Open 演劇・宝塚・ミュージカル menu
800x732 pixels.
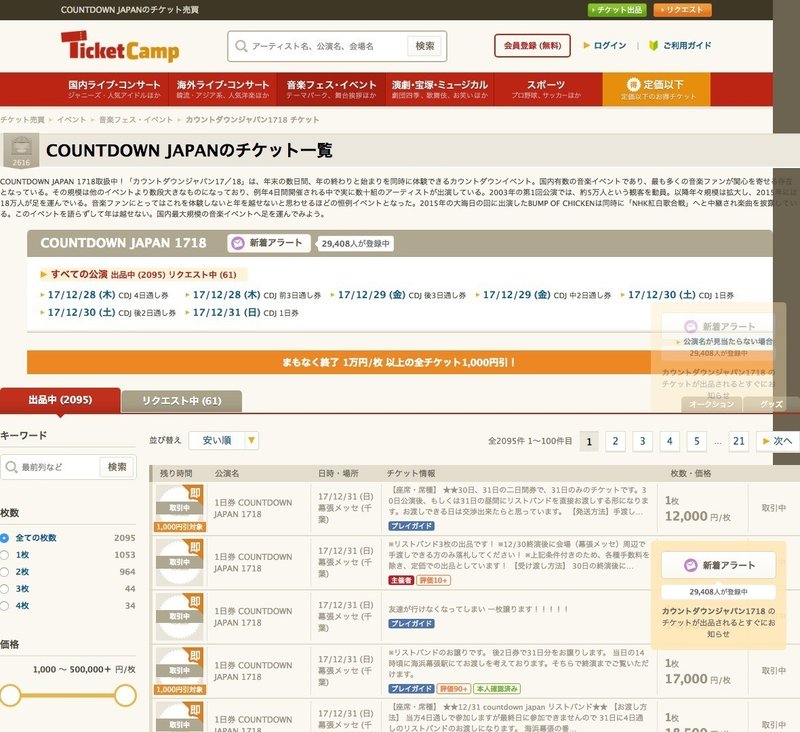pos(440,89)
